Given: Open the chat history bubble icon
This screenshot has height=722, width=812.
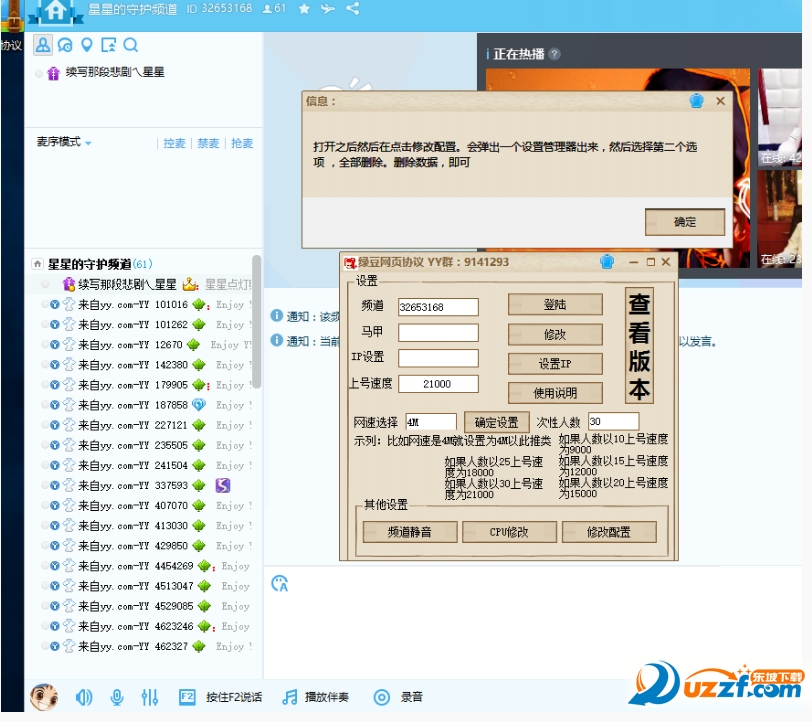Looking at the screenshot, I should point(65,46).
